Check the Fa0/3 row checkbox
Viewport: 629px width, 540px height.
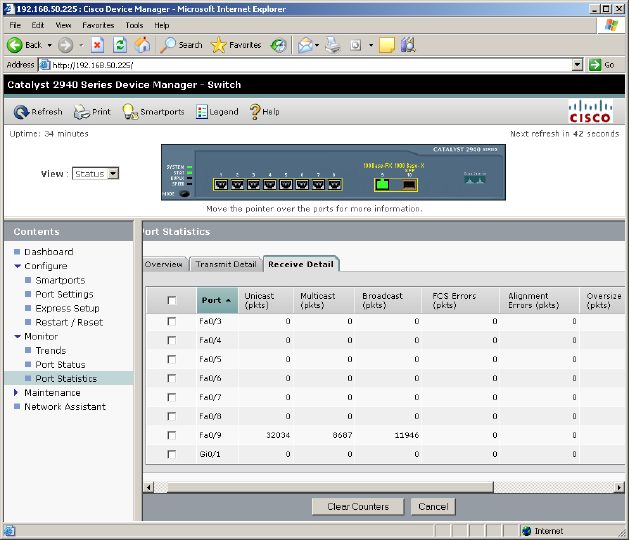tap(172, 321)
